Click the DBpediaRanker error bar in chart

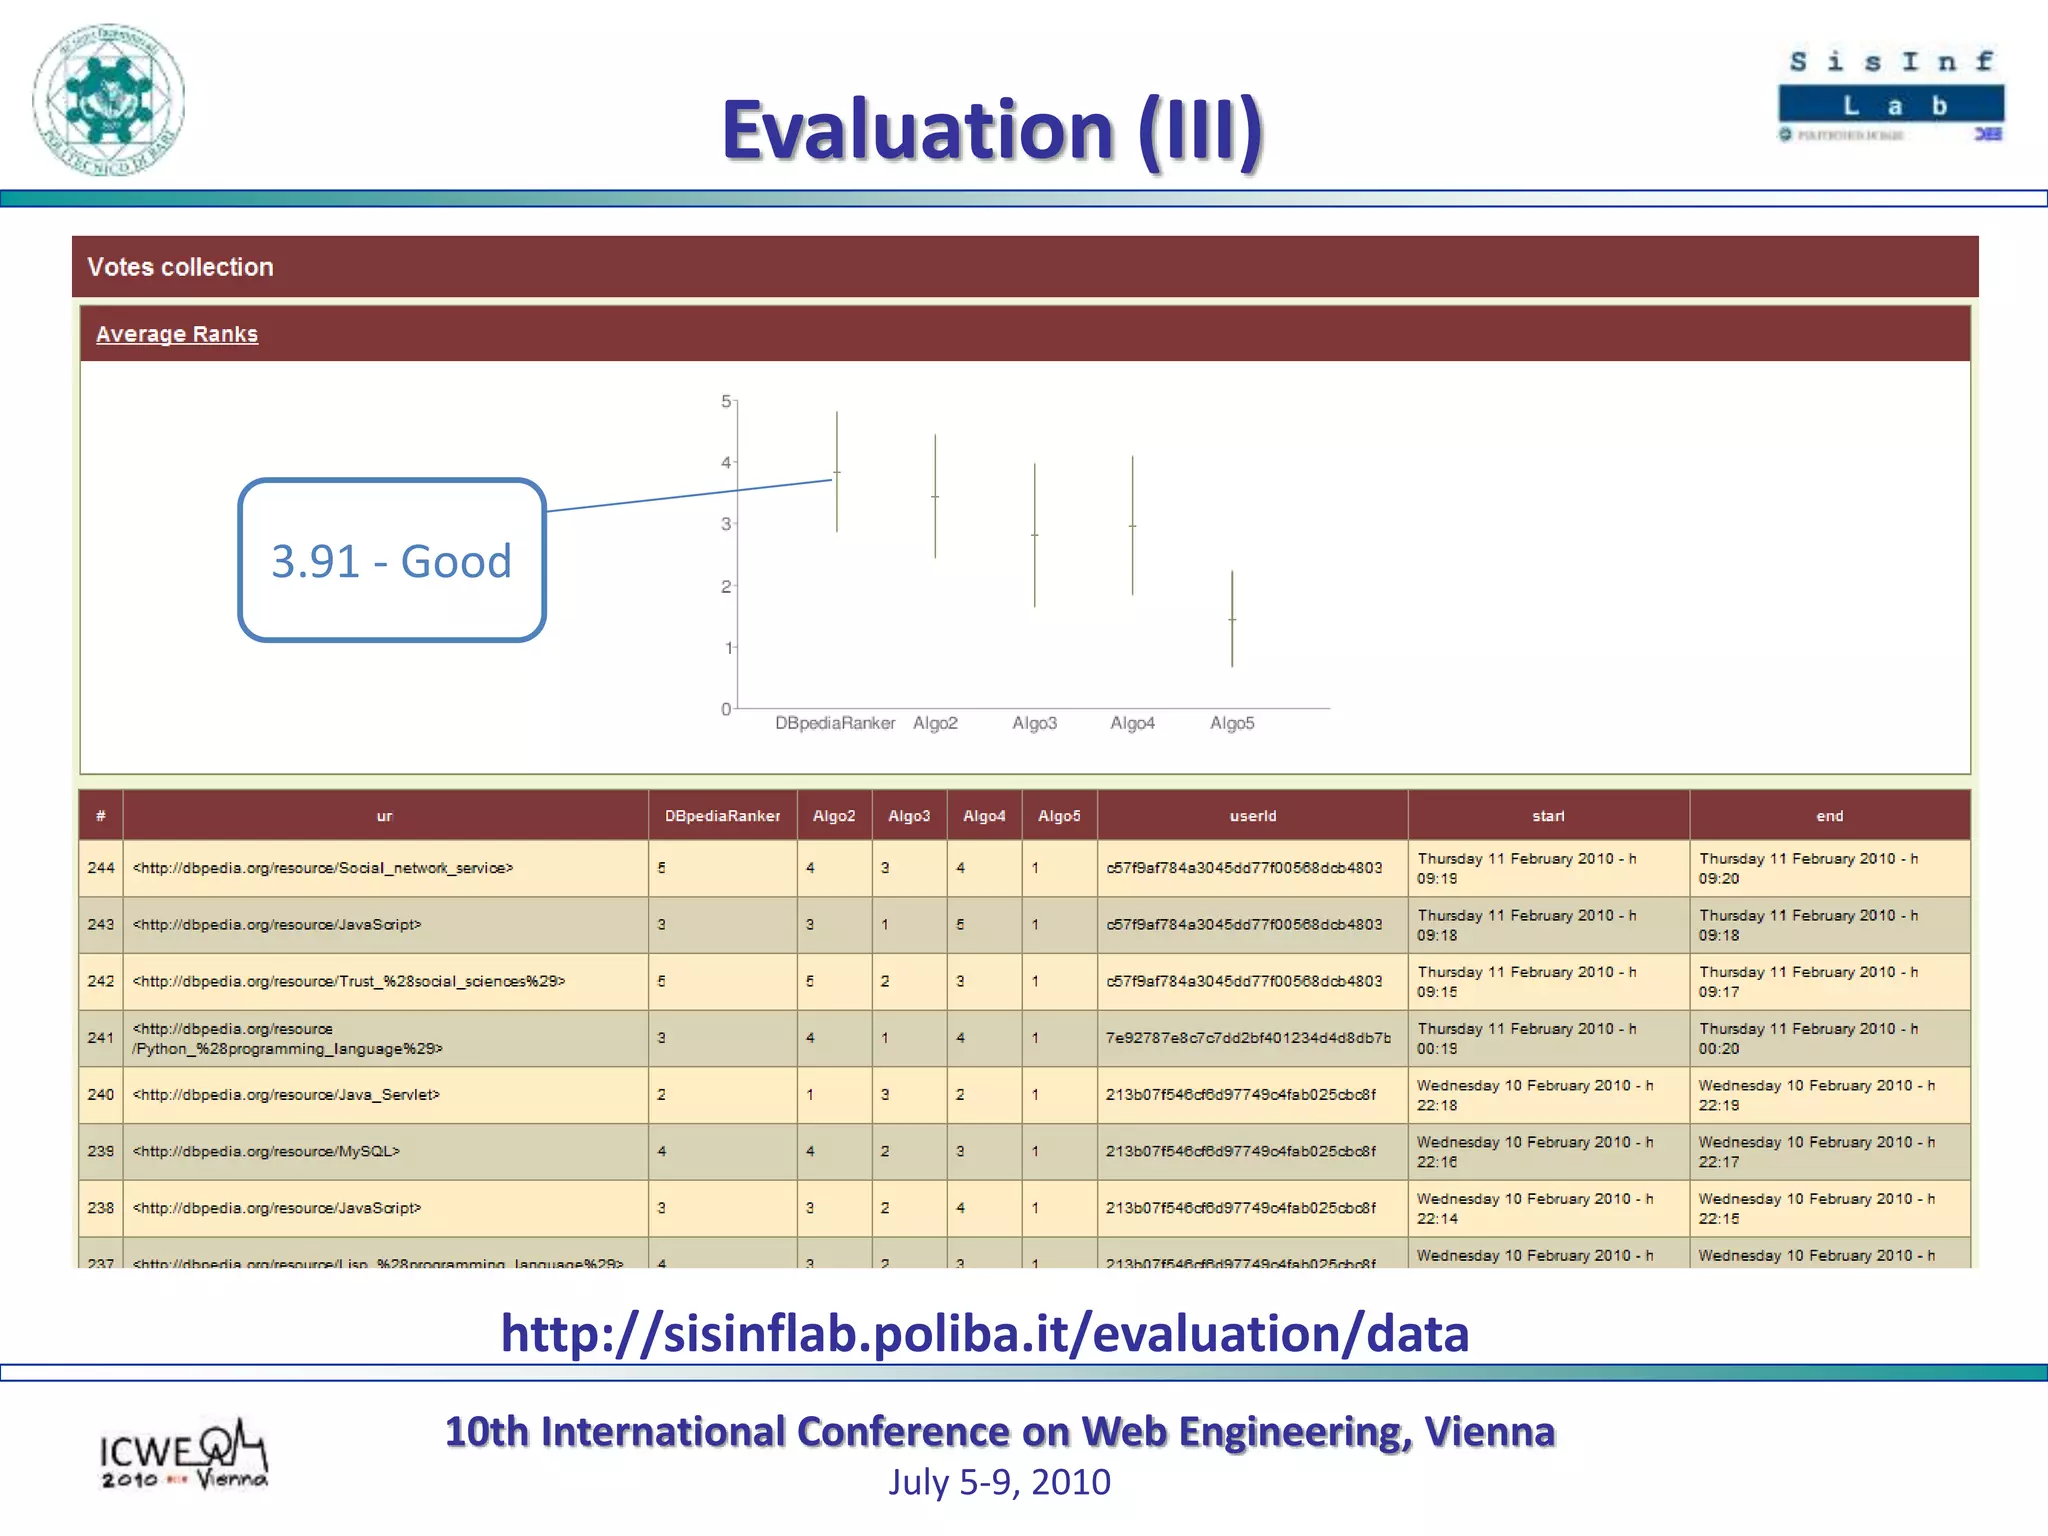coord(837,471)
